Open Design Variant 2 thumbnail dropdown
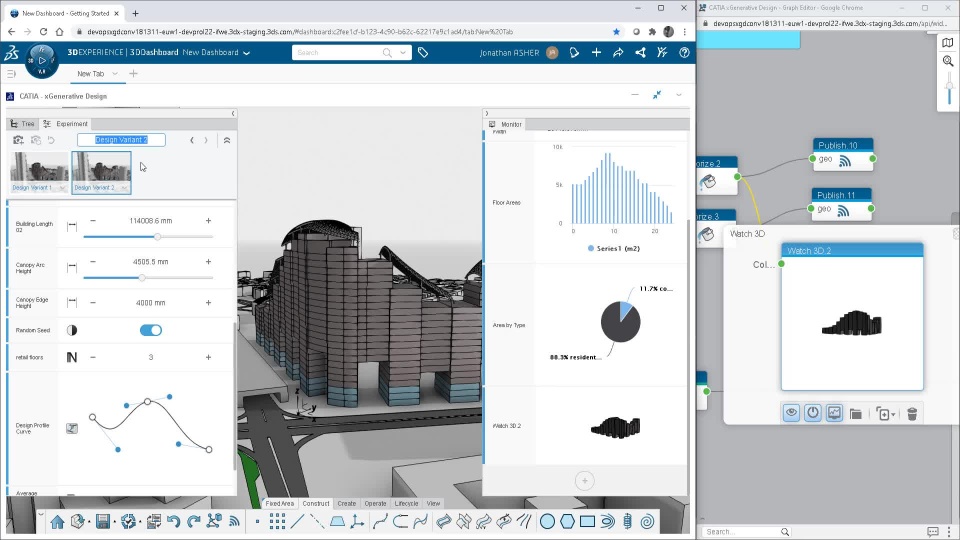 124,188
